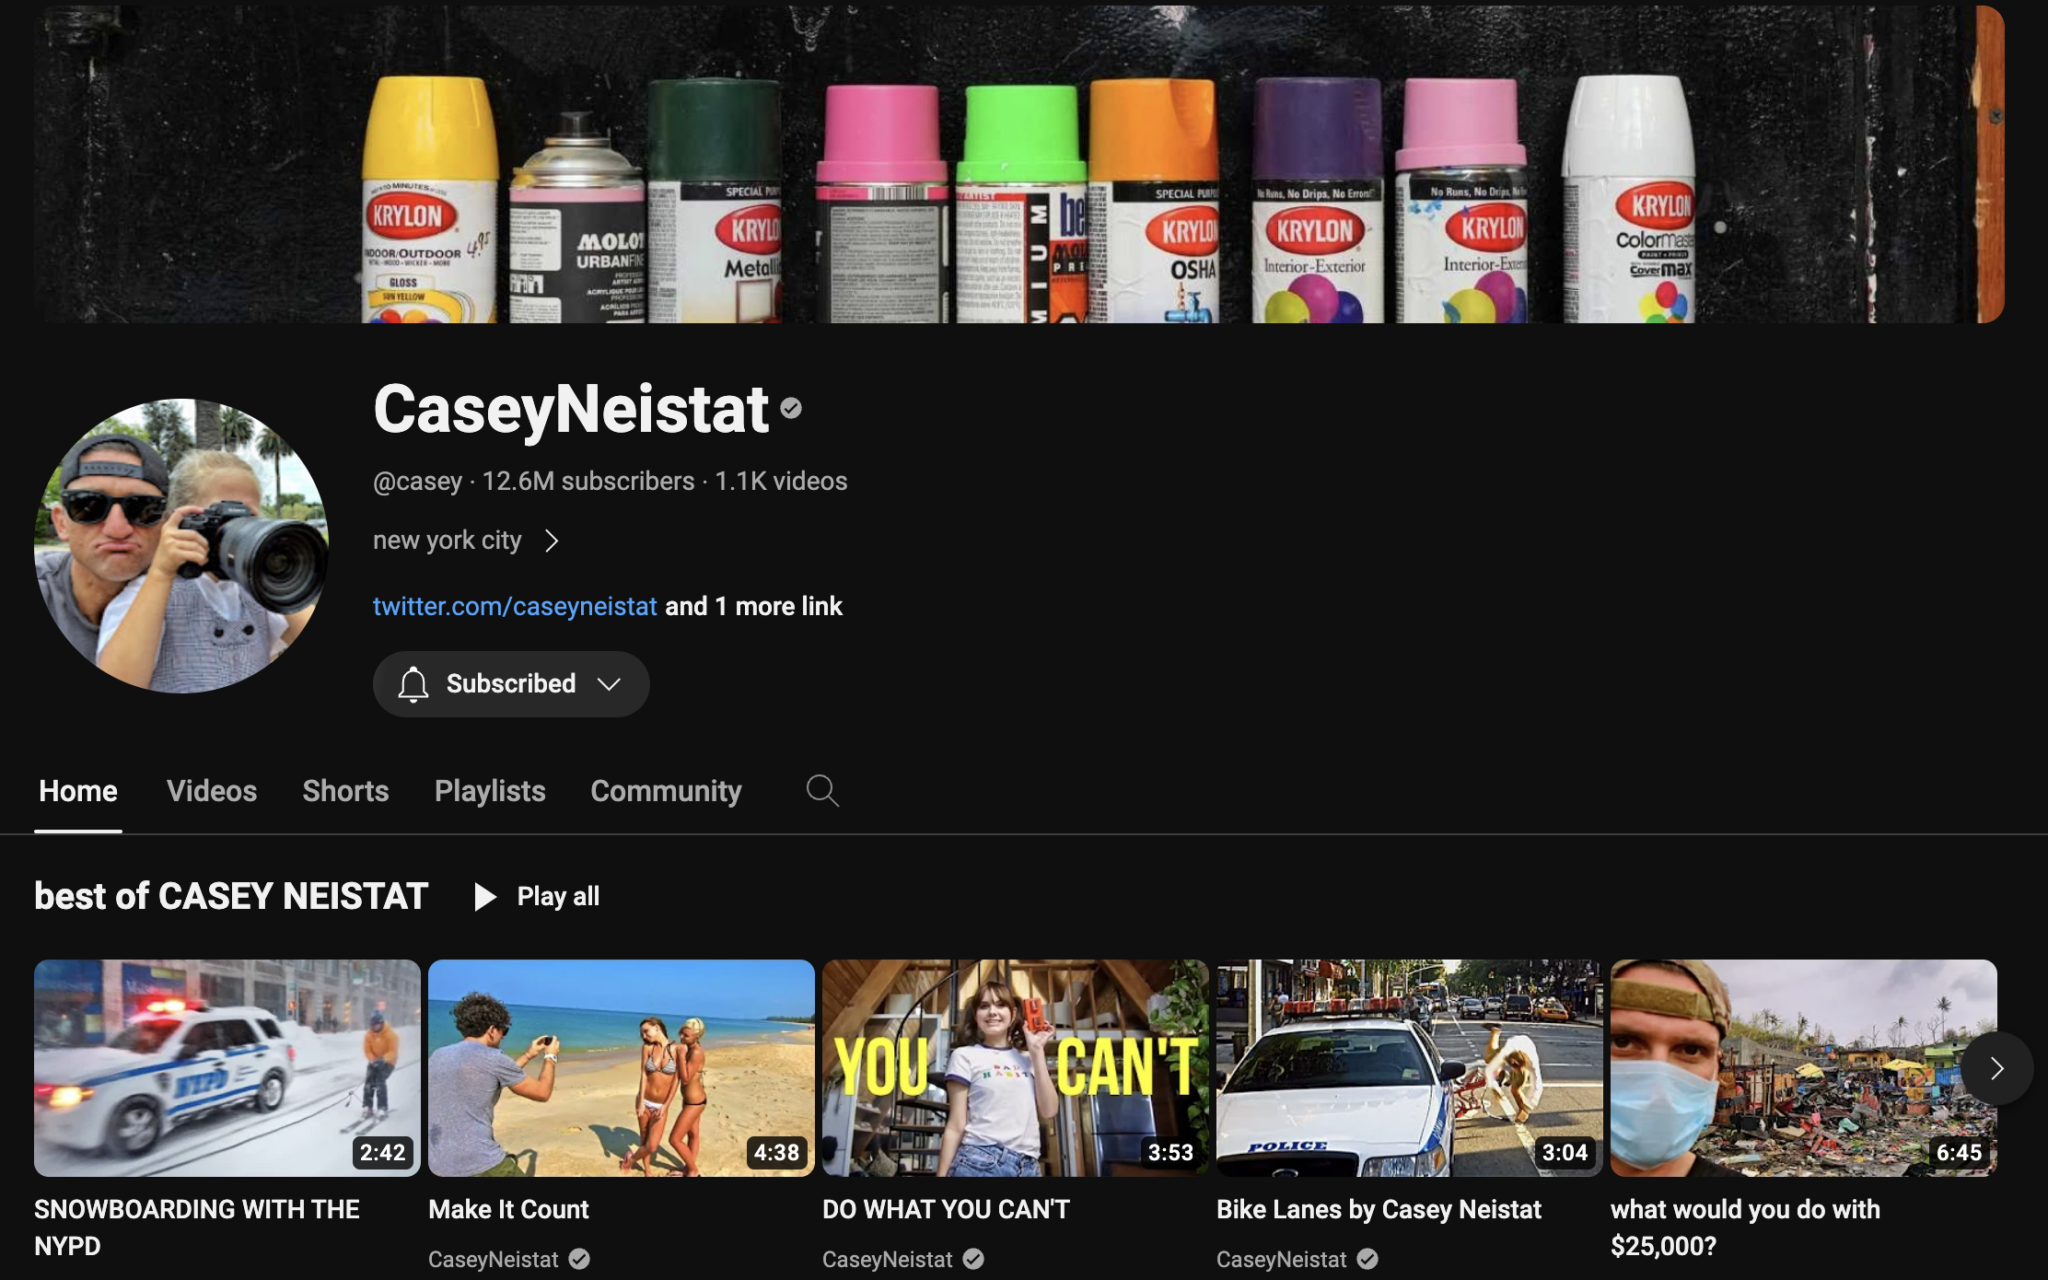Open the Playlists tab
Screen dimensions: 2048x1280
tap(490, 791)
